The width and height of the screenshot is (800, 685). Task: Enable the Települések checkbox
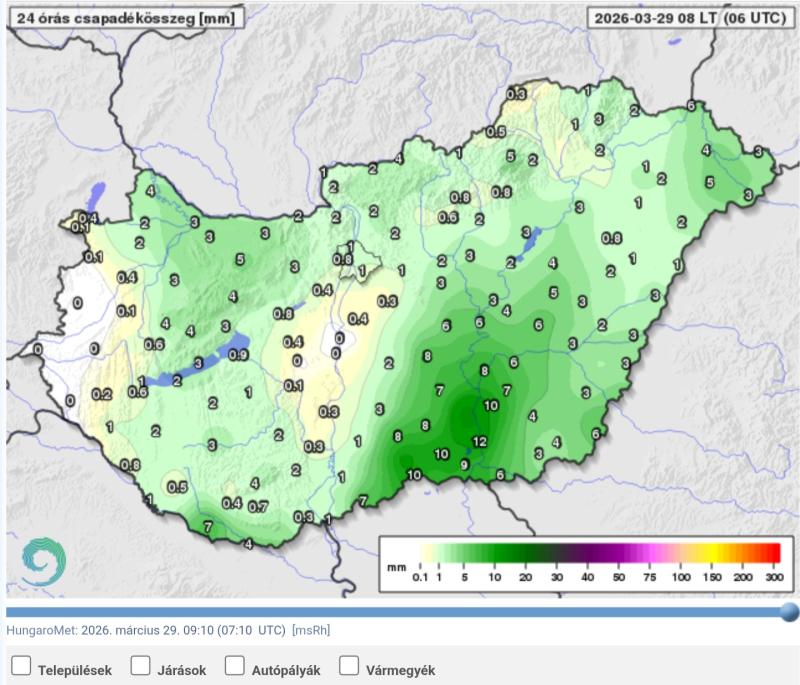pyautogui.click(x=20, y=667)
